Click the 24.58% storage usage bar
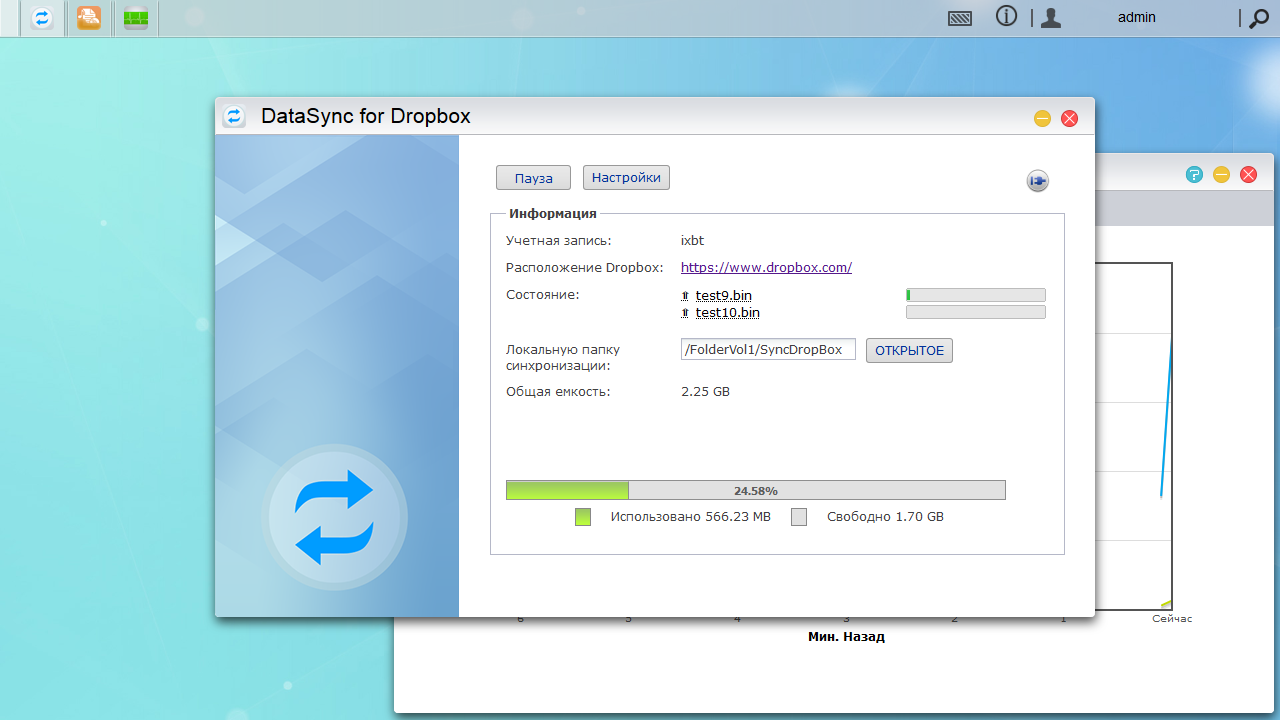Viewport: 1280px width, 720px height. coord(756,490)
